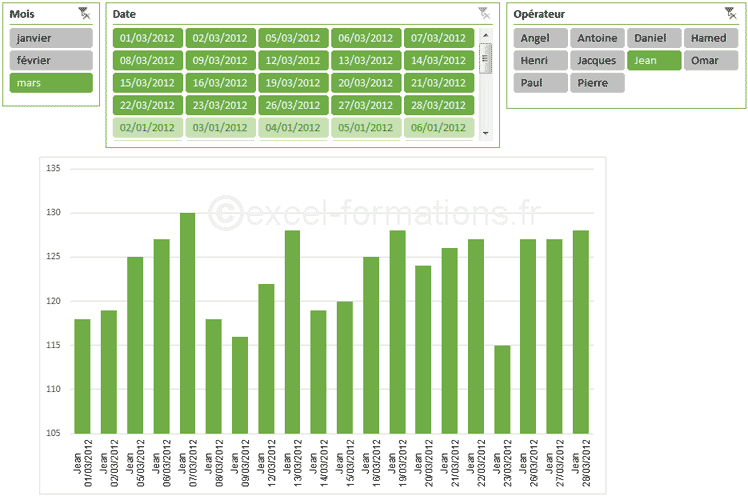The width and height of the screenshot is (748, 496).
Task: Select février in the Mois slicer
Action: click(51, 61)
